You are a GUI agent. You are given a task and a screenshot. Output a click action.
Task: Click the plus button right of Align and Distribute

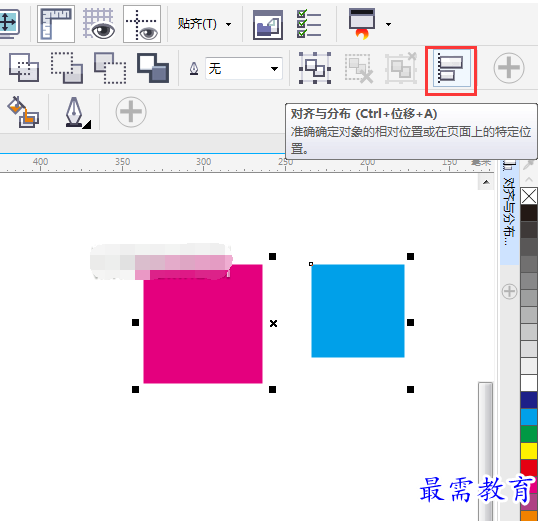point(509,68)
